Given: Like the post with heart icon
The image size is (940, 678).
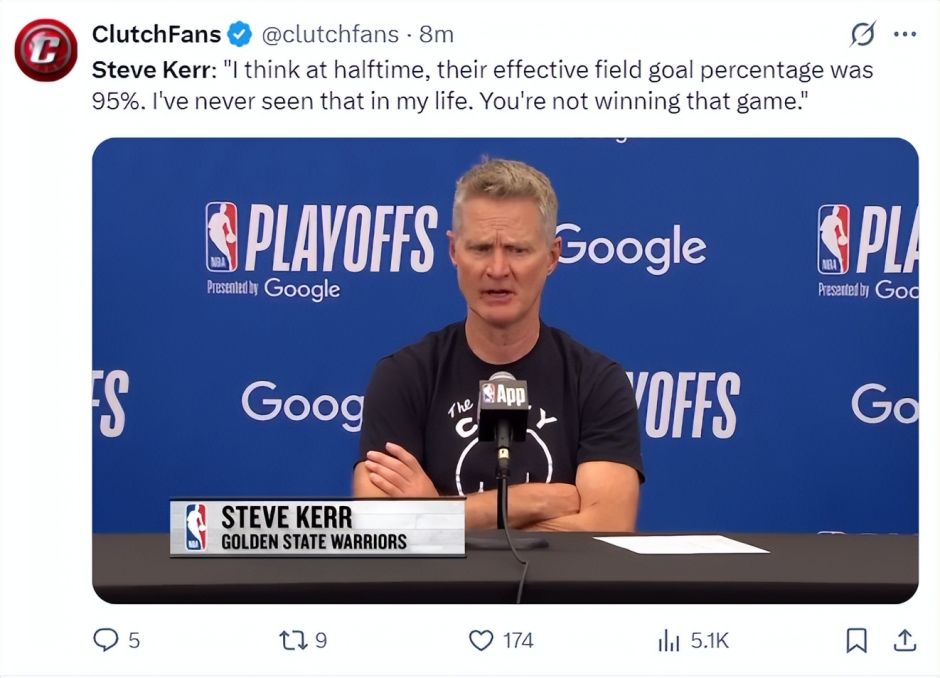Looking at the screenshot, I should (x=481, y=640).
